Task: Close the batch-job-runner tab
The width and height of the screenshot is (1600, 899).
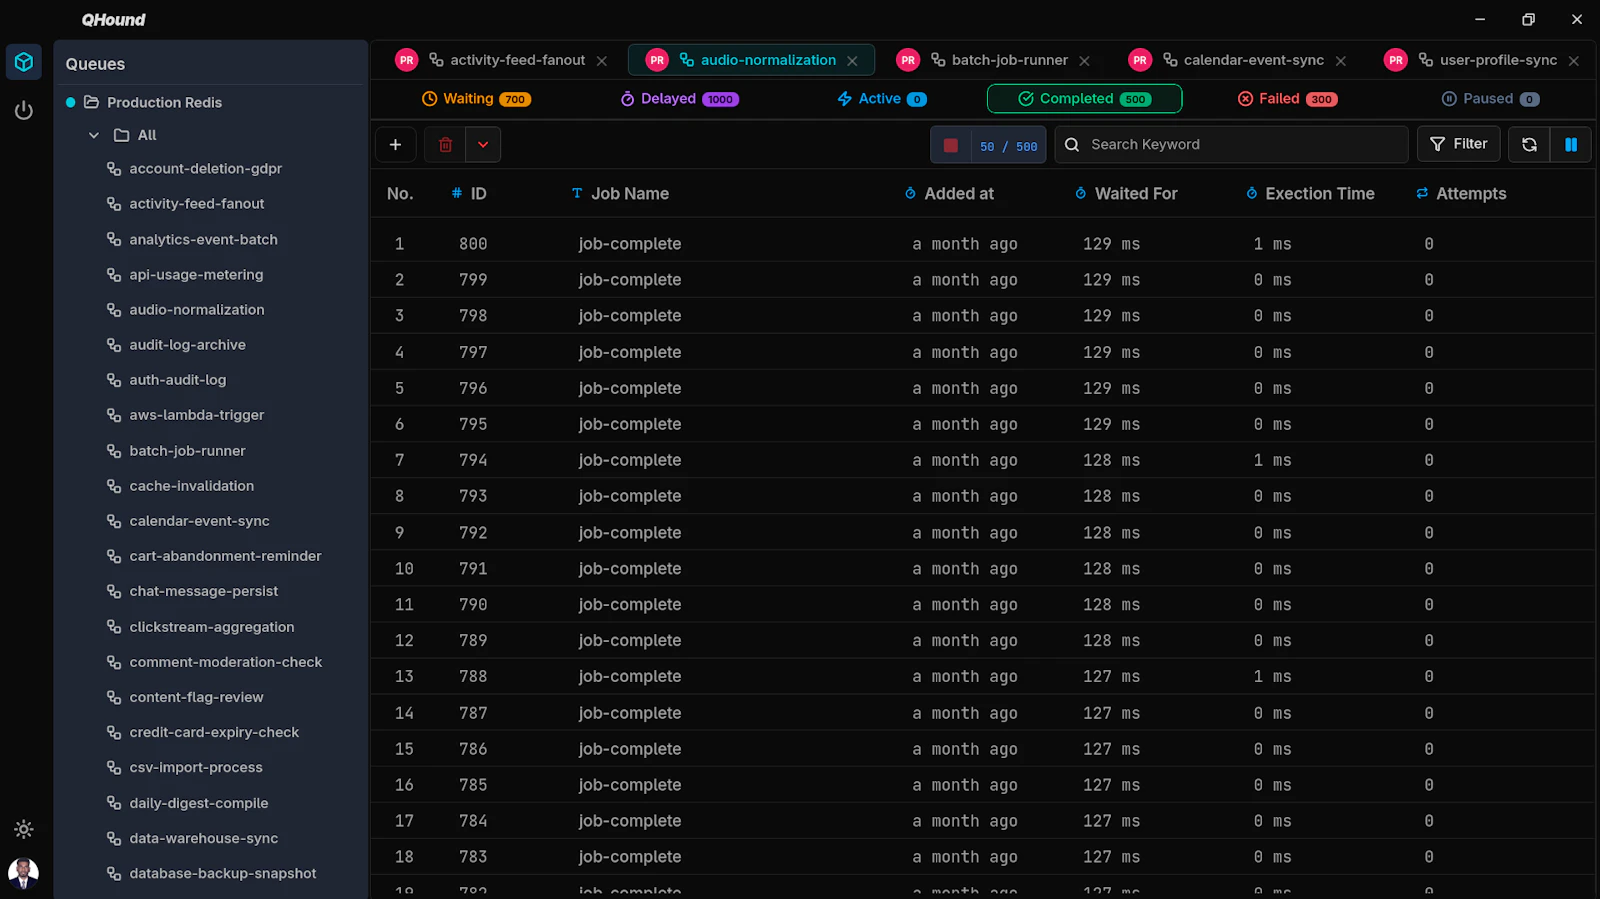Action: pyautogui.click(x=1084, y=61)
